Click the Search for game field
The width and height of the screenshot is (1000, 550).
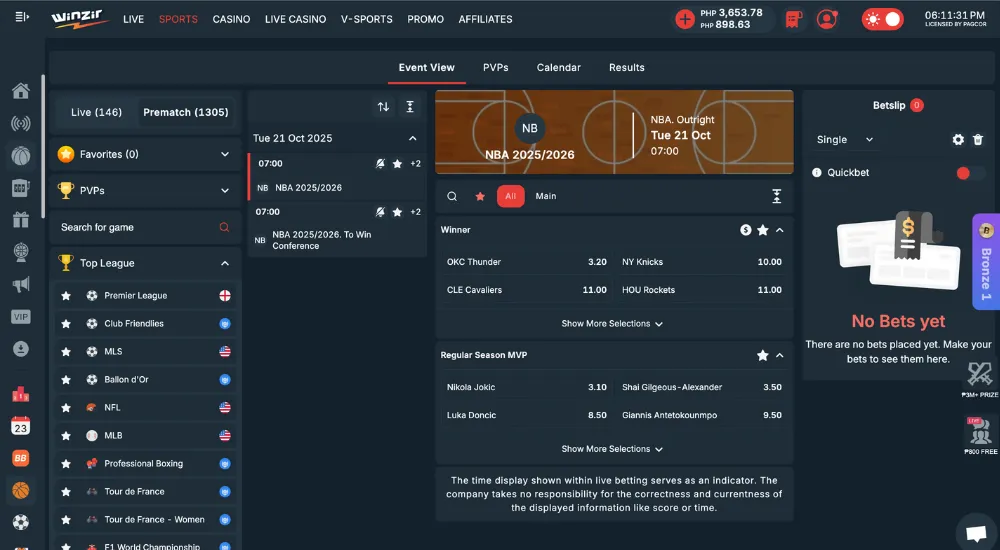click(144, 227)
